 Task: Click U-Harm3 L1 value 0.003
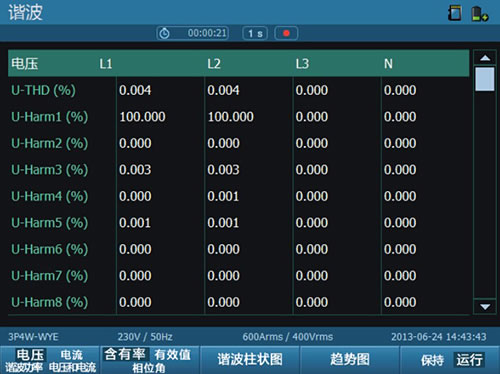(135, 170)
